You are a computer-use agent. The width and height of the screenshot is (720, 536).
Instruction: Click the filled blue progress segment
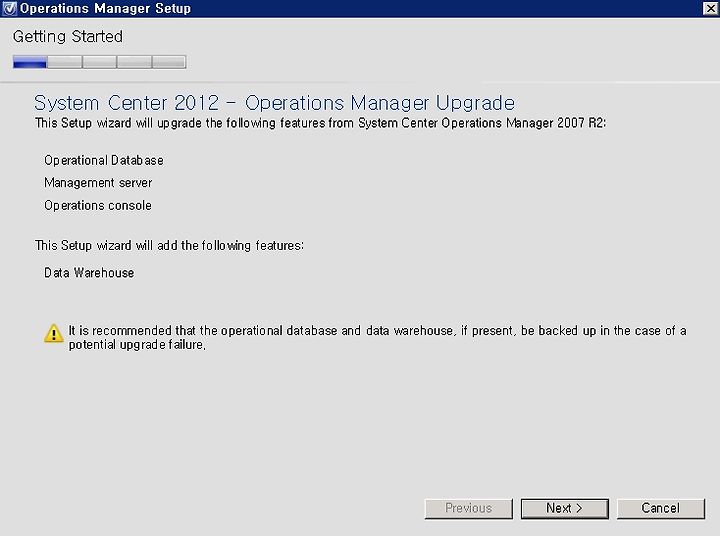coord(30,62)
